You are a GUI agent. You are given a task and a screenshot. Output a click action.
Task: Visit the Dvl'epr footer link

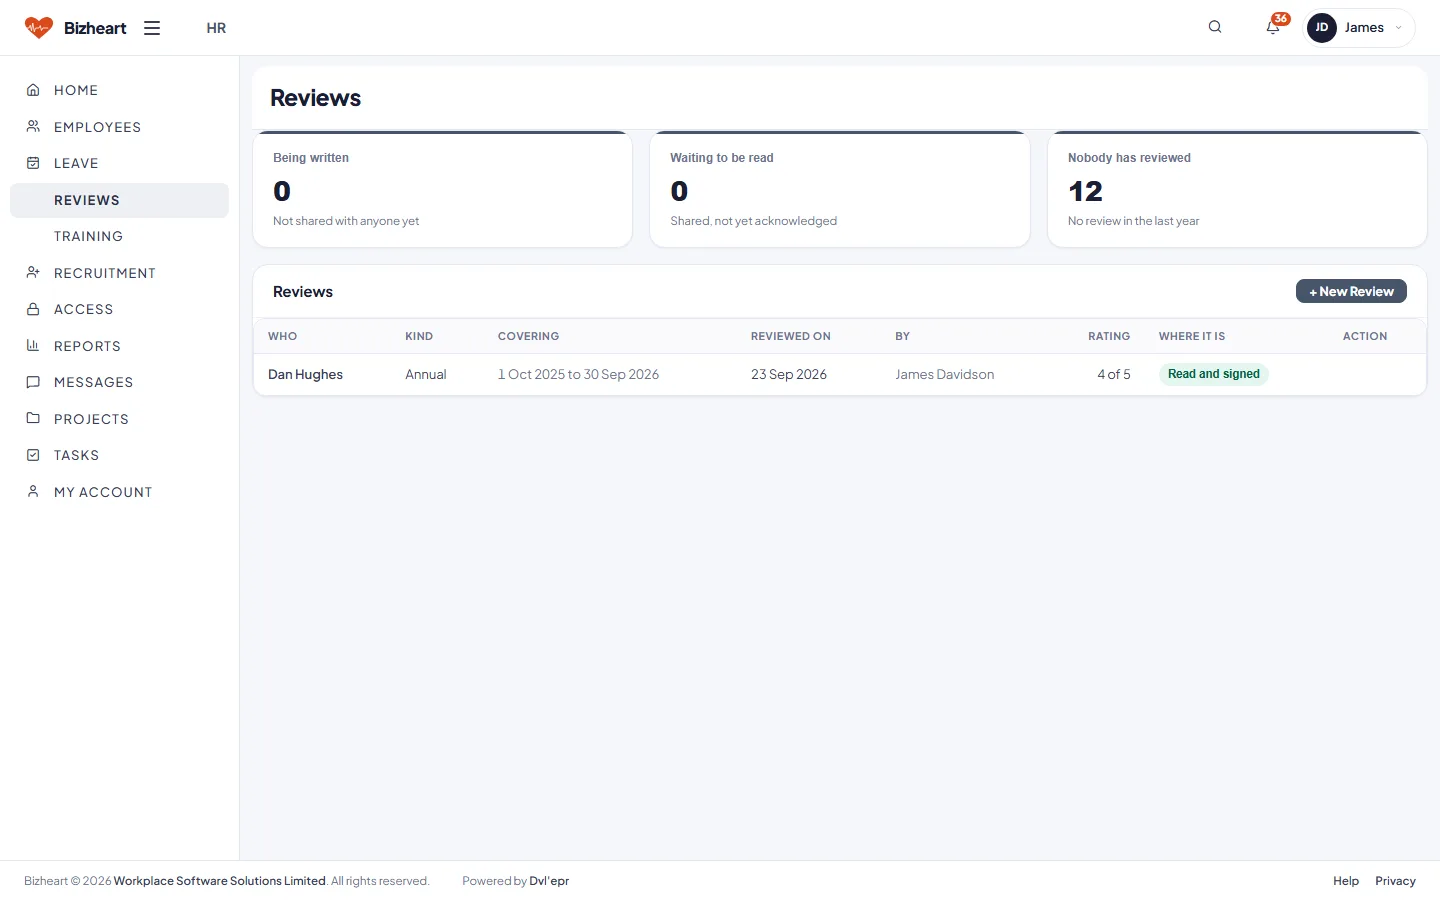pyautogui.click(x=549, y=881)
